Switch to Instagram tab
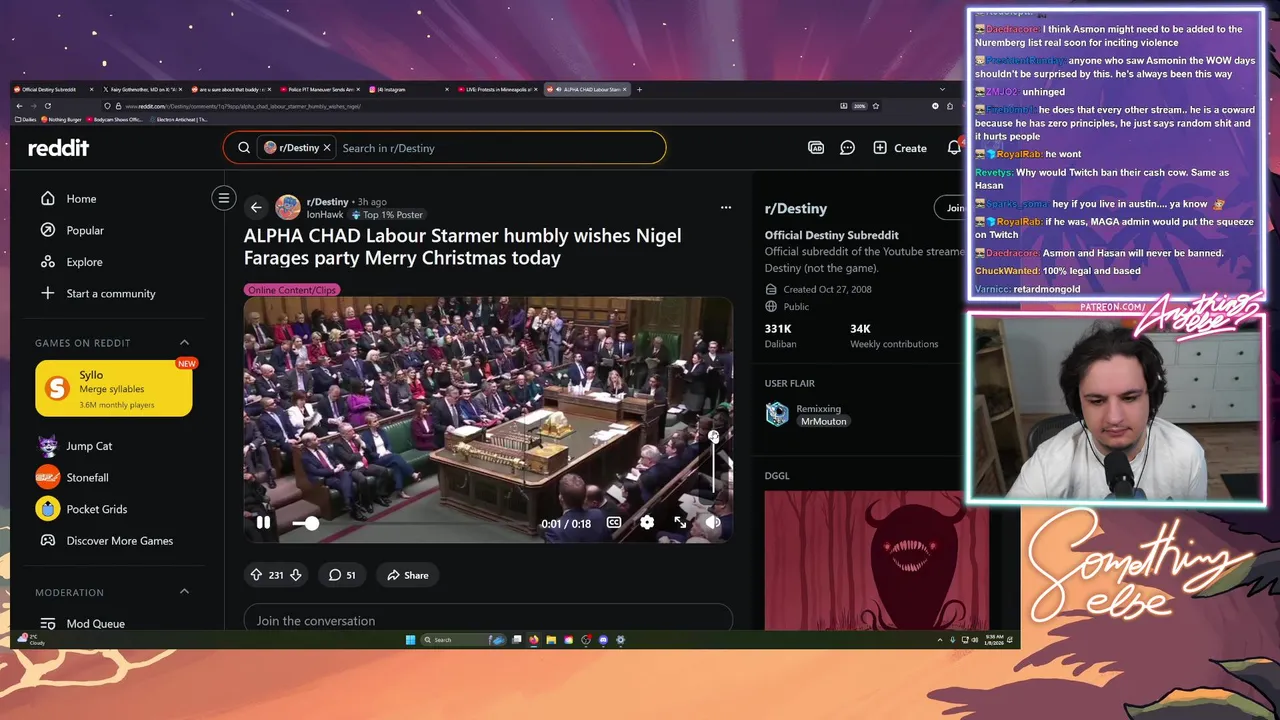The width and height of the screenshot is (1280, 720). coord(407,89)
